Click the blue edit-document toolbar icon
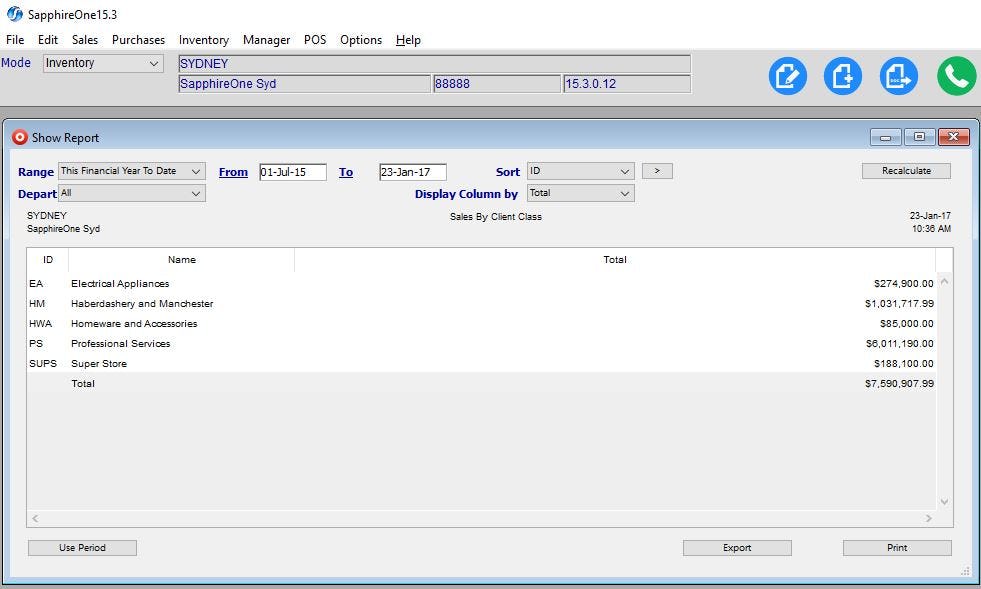 [x=787, y=76]
